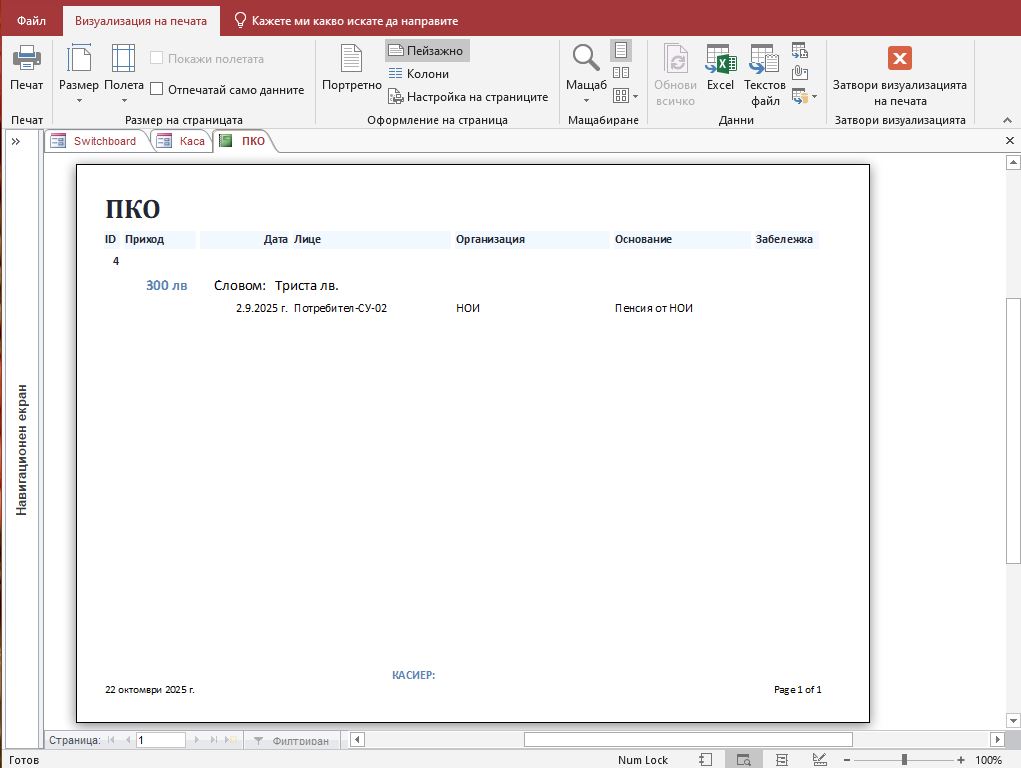Enable Отпечатай само данните checkbox

[157, 90]
